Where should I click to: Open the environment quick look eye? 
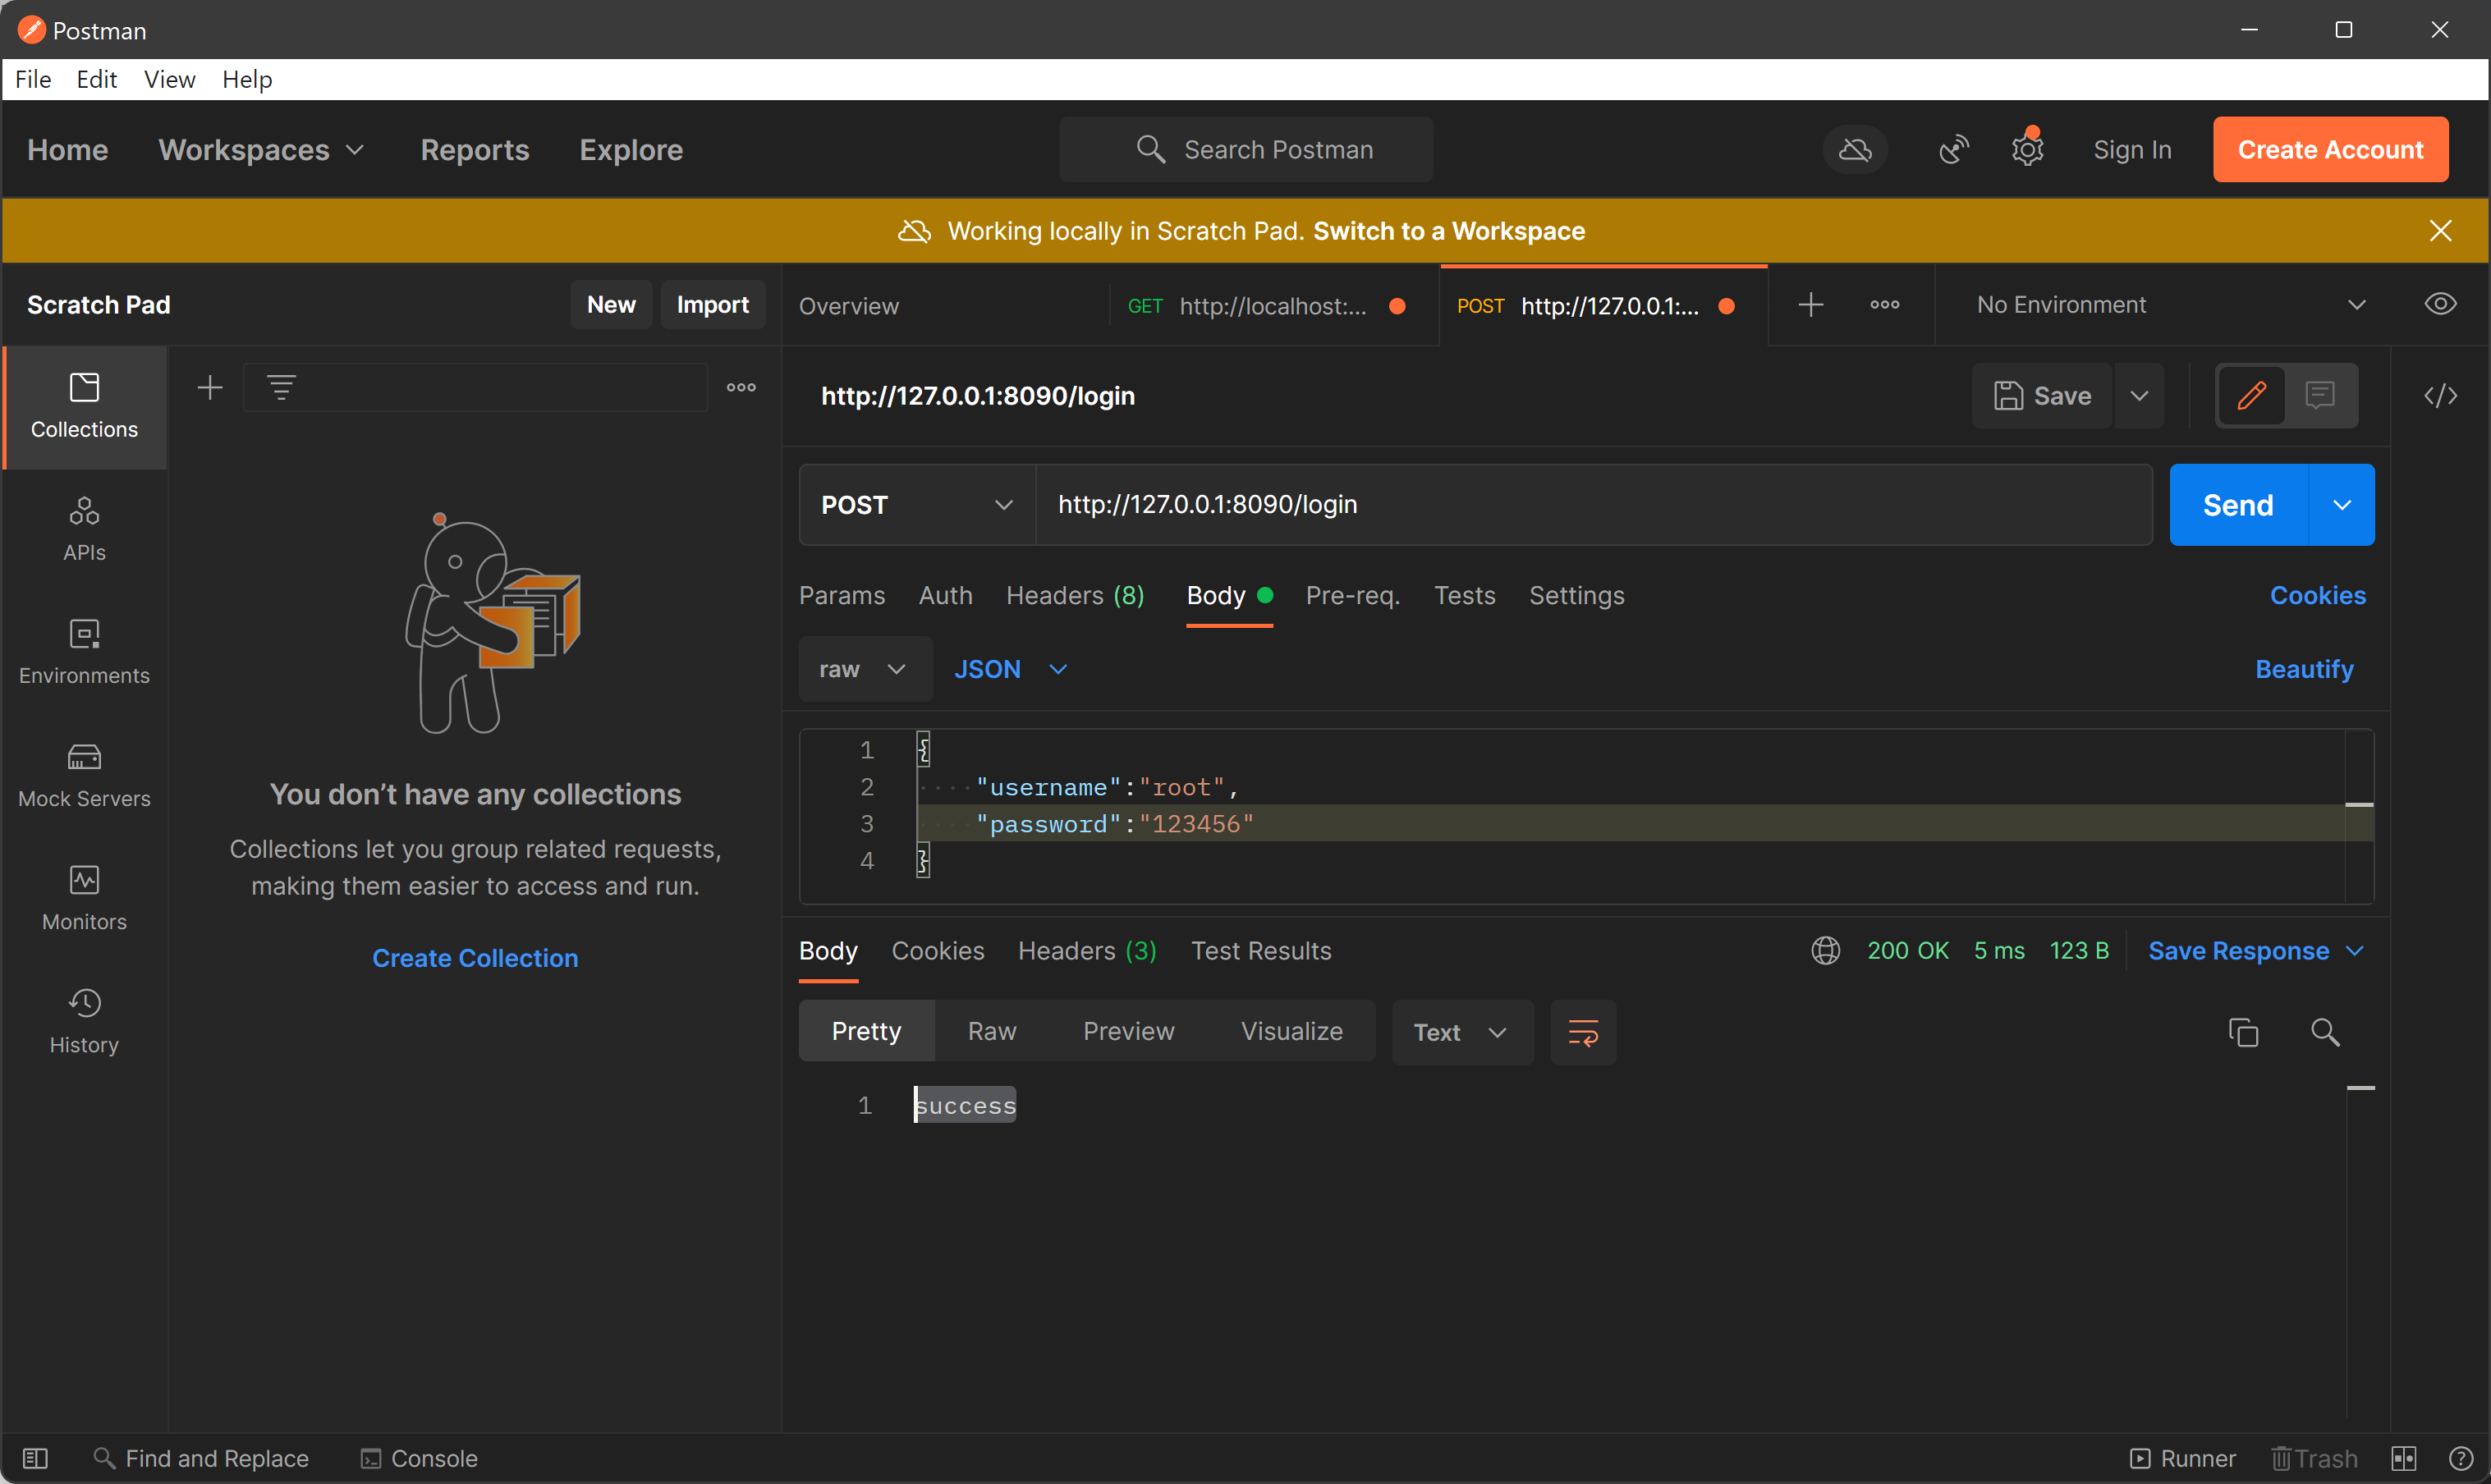click(x=2441, y=305)
